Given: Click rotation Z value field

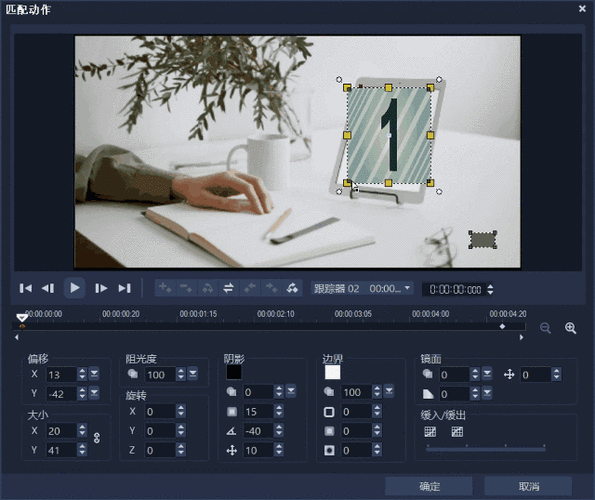Looking at the screenshot, I should 160,450.
